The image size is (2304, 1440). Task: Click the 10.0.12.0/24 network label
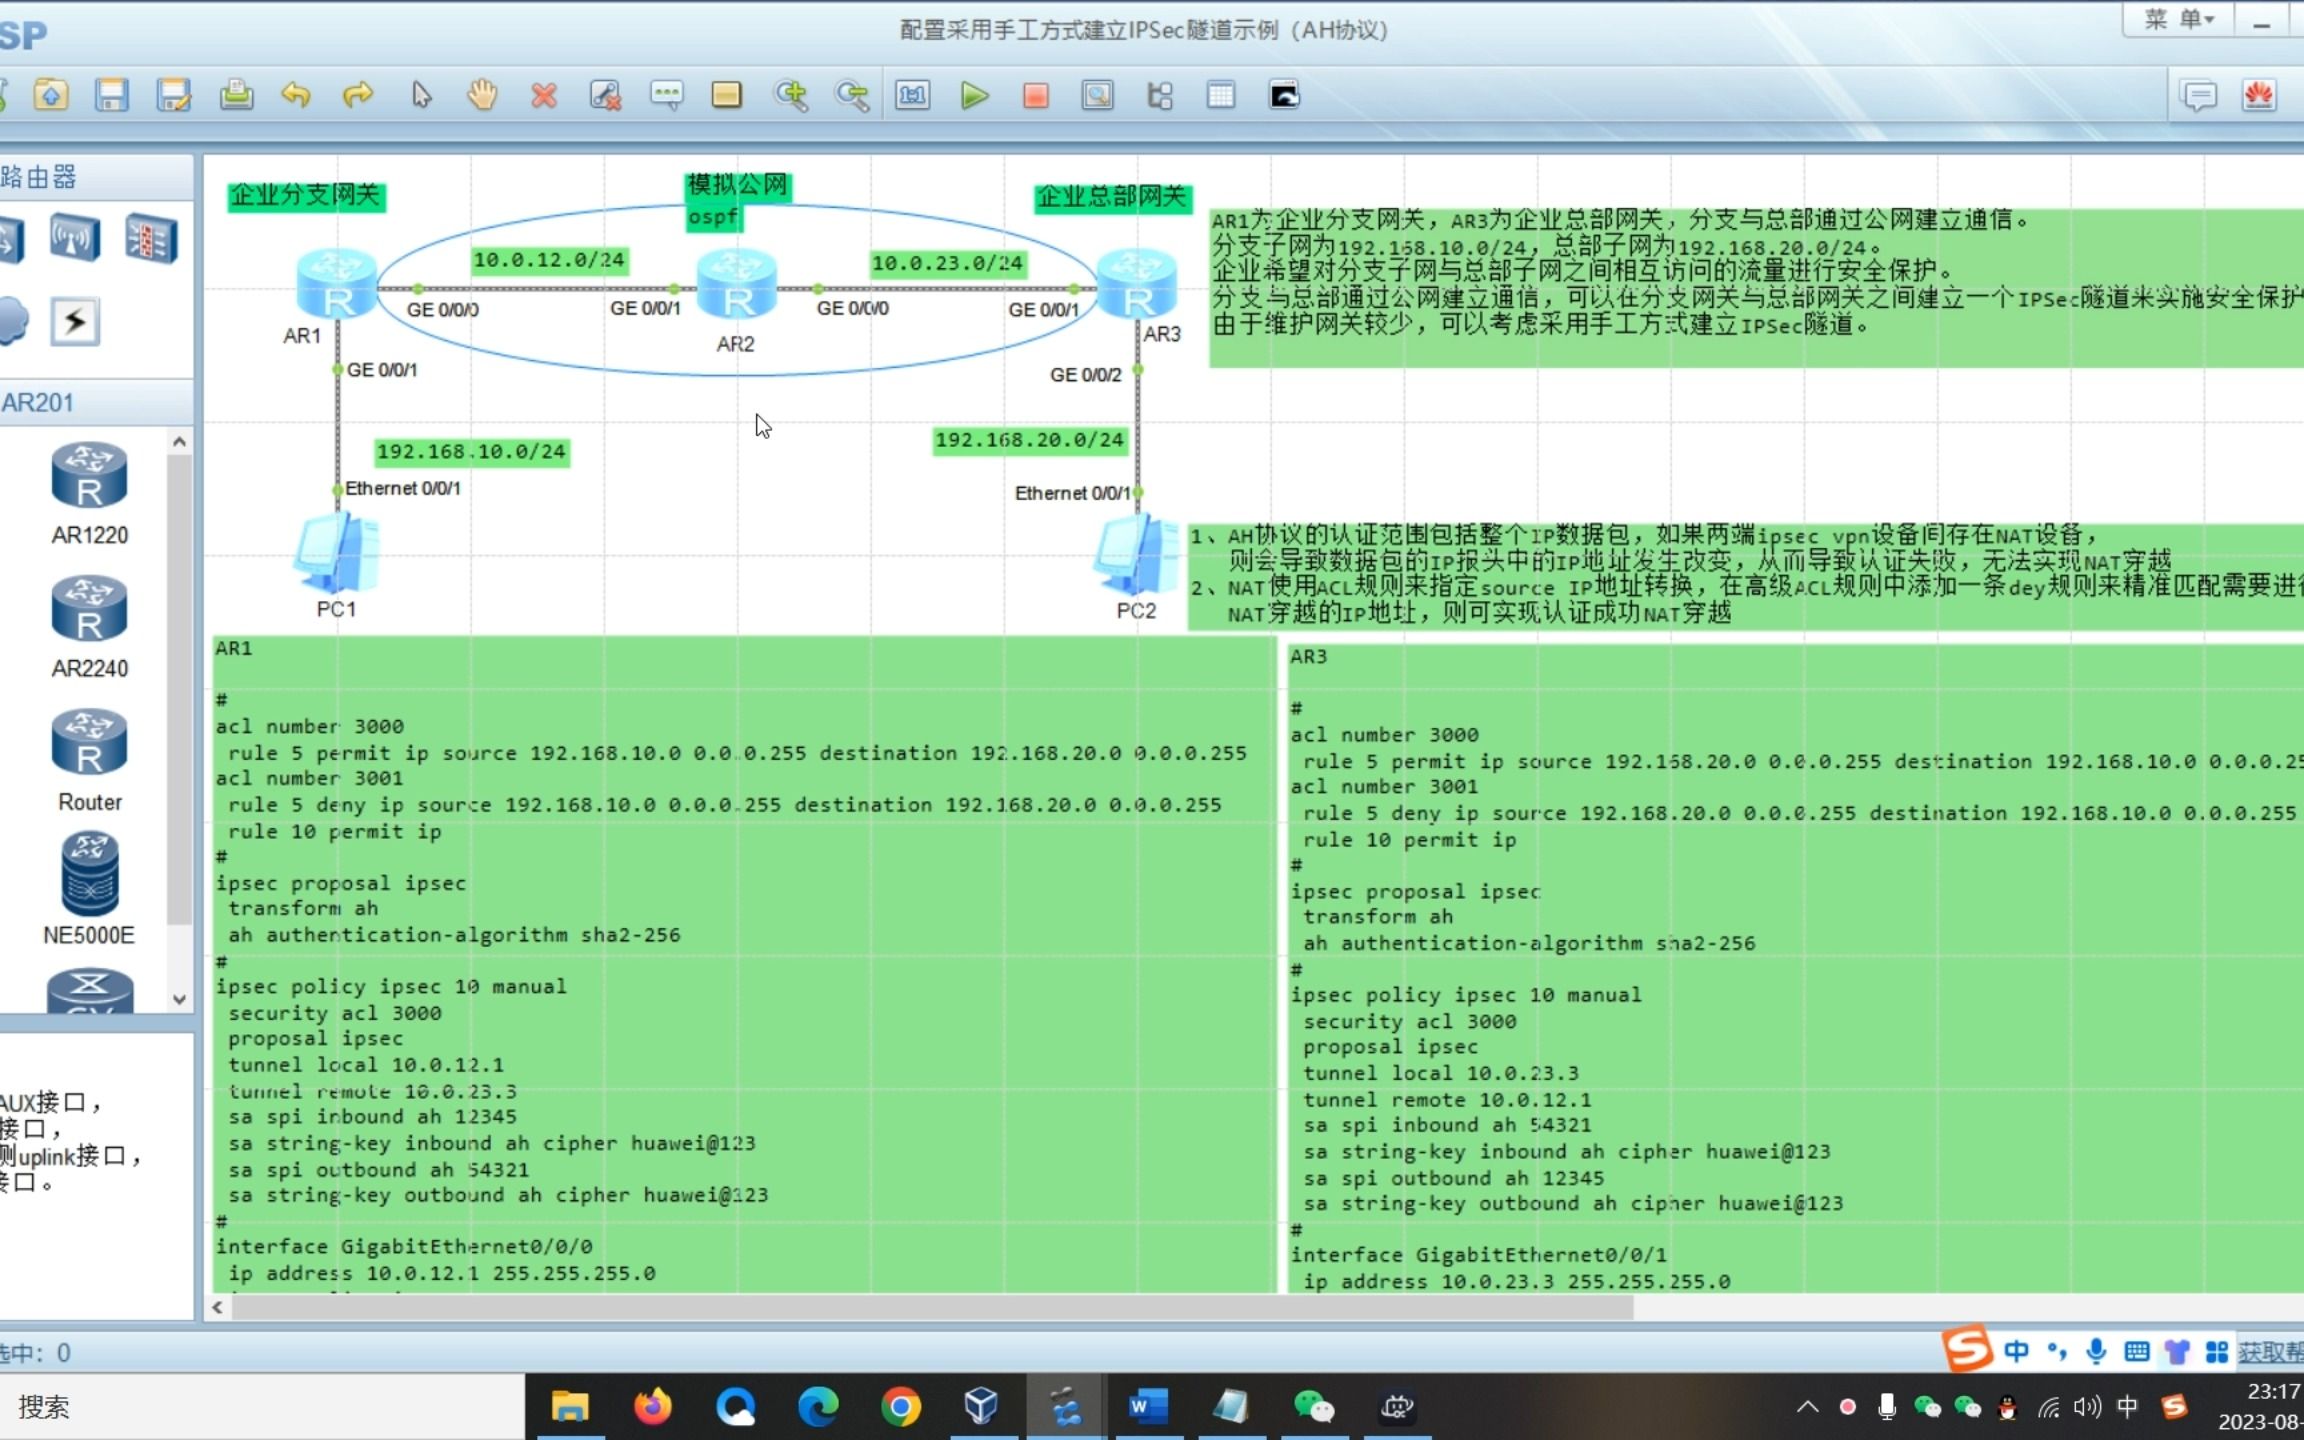point(548,260)
